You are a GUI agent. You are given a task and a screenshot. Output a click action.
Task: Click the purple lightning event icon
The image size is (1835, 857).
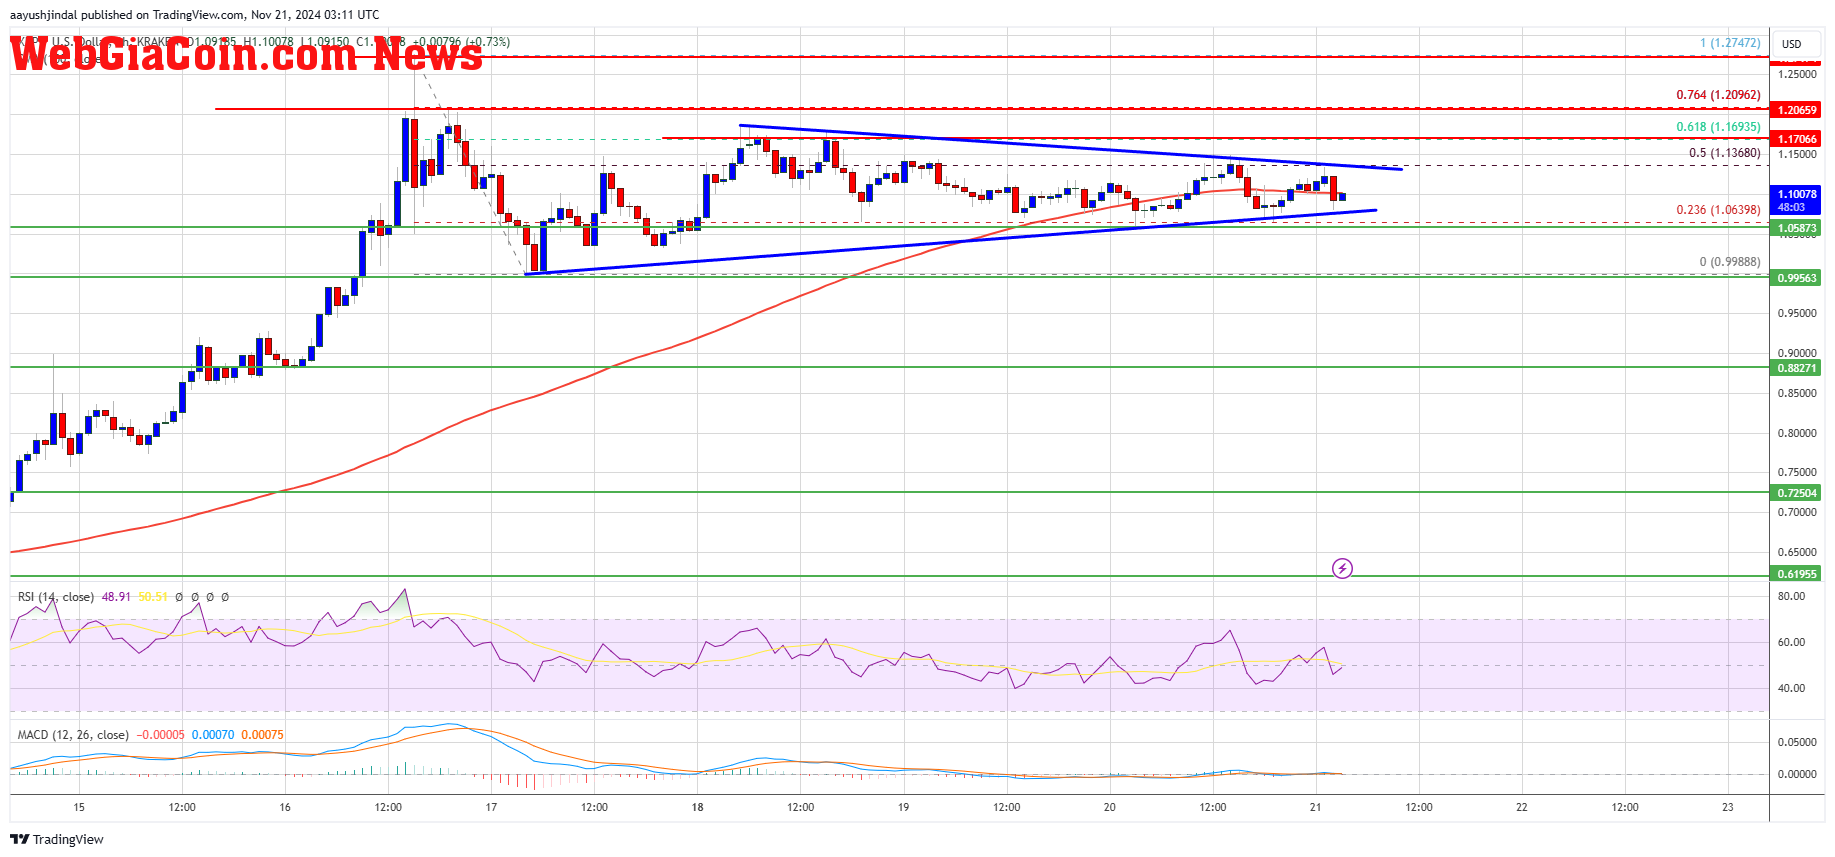click(1342, 568)
